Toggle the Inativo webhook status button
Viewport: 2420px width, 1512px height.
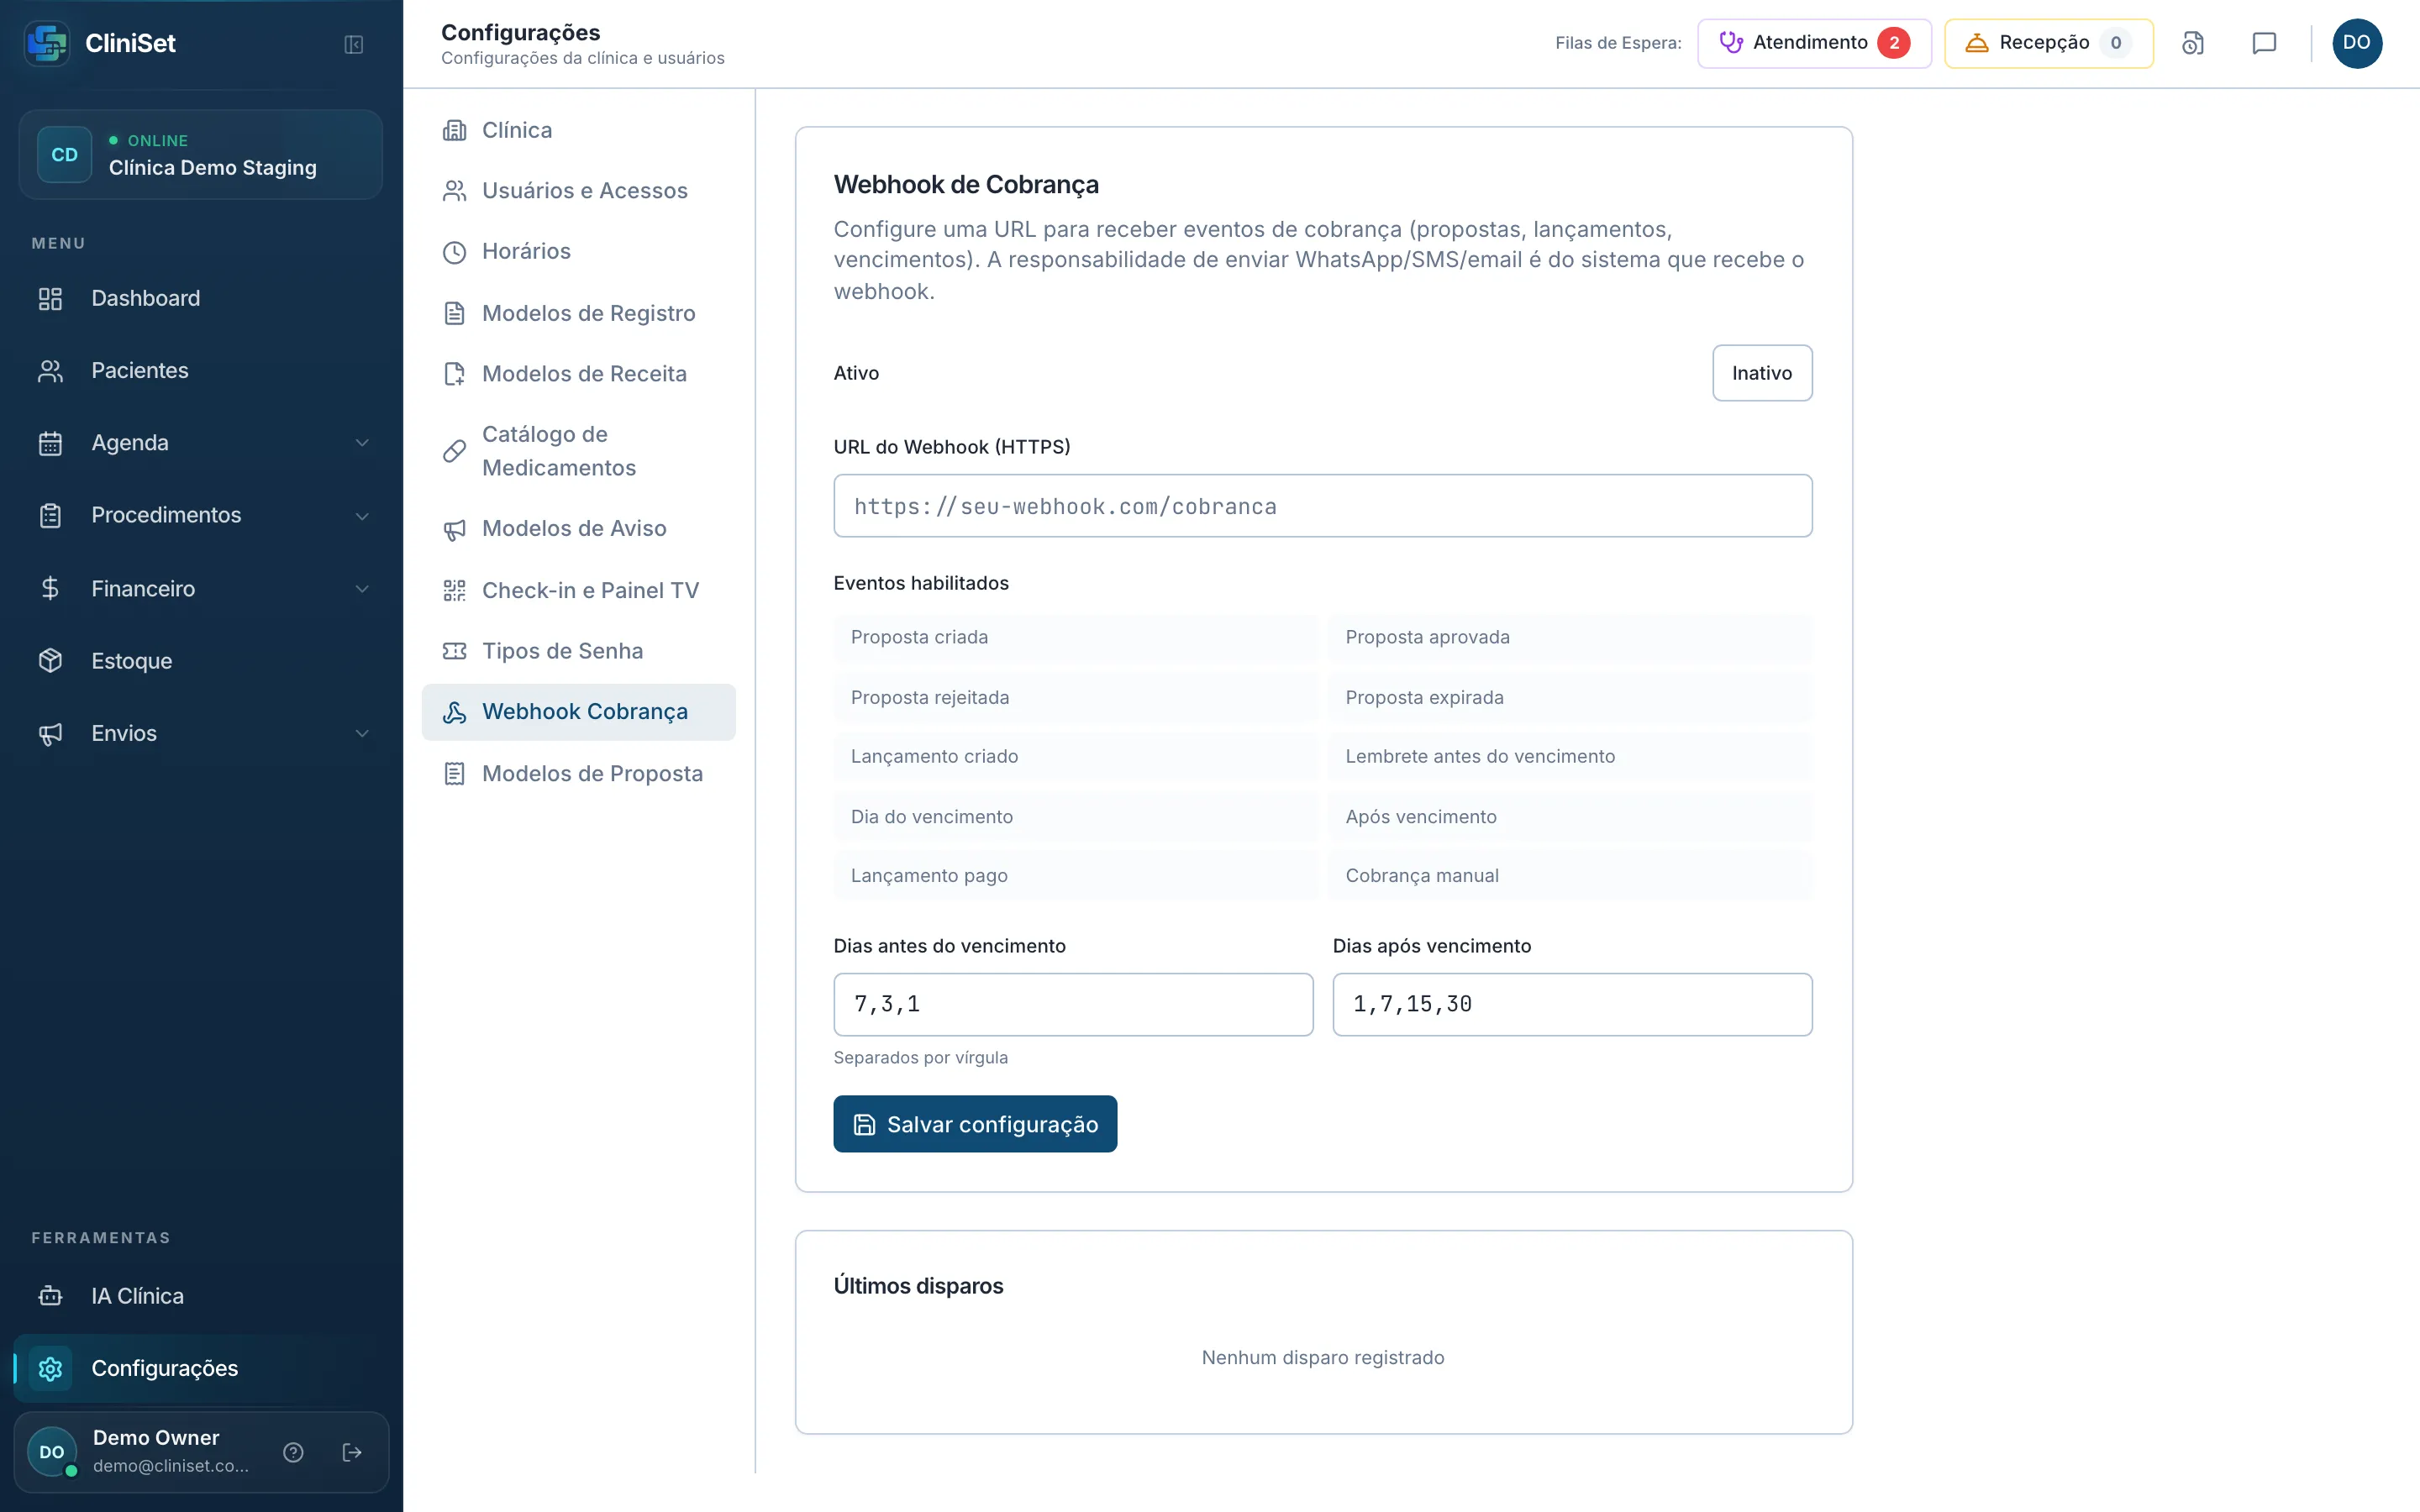(x=1762, y=373)
